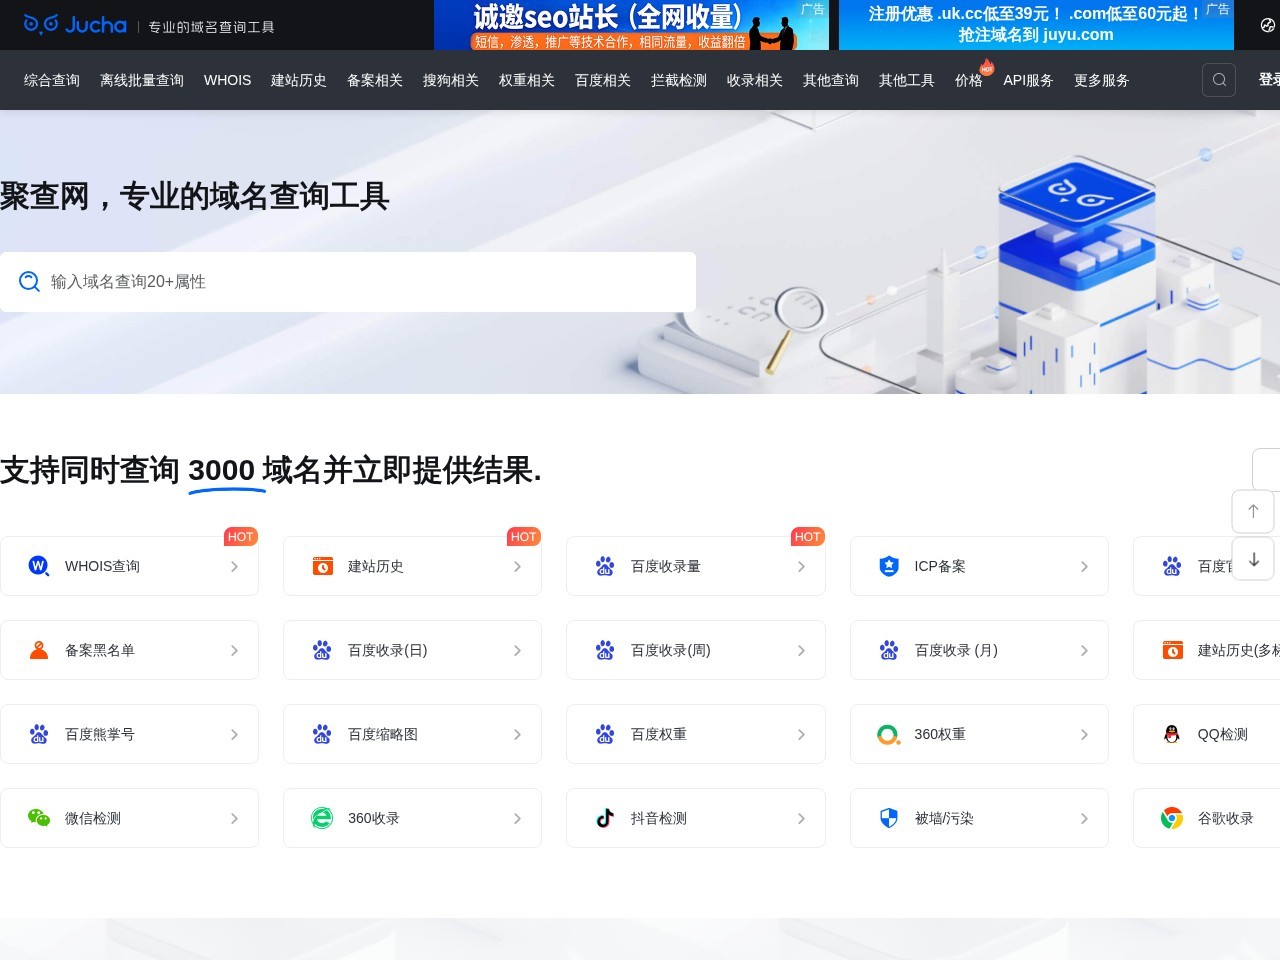Expand the WHOIS查询 card chevron
This screenshot has width=1280, height=960.
[233, 565]
